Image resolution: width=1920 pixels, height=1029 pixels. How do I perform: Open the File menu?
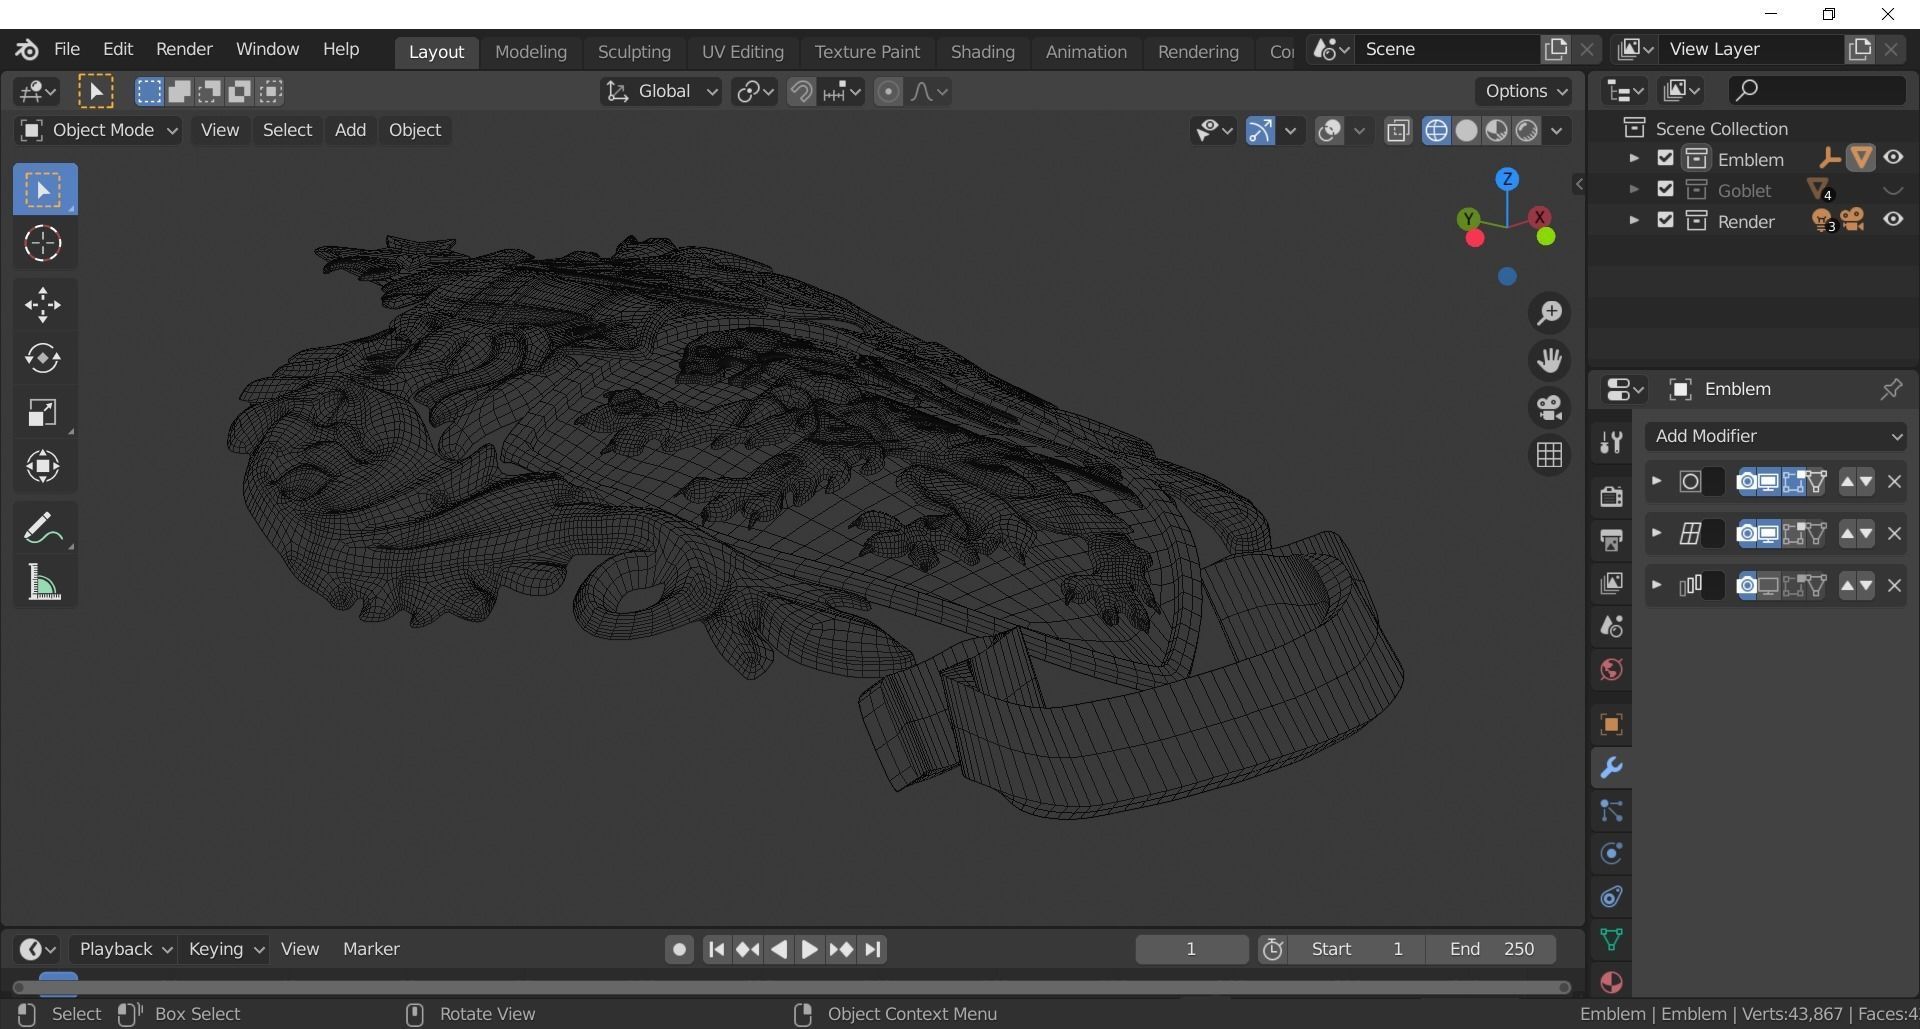[67, 49]
